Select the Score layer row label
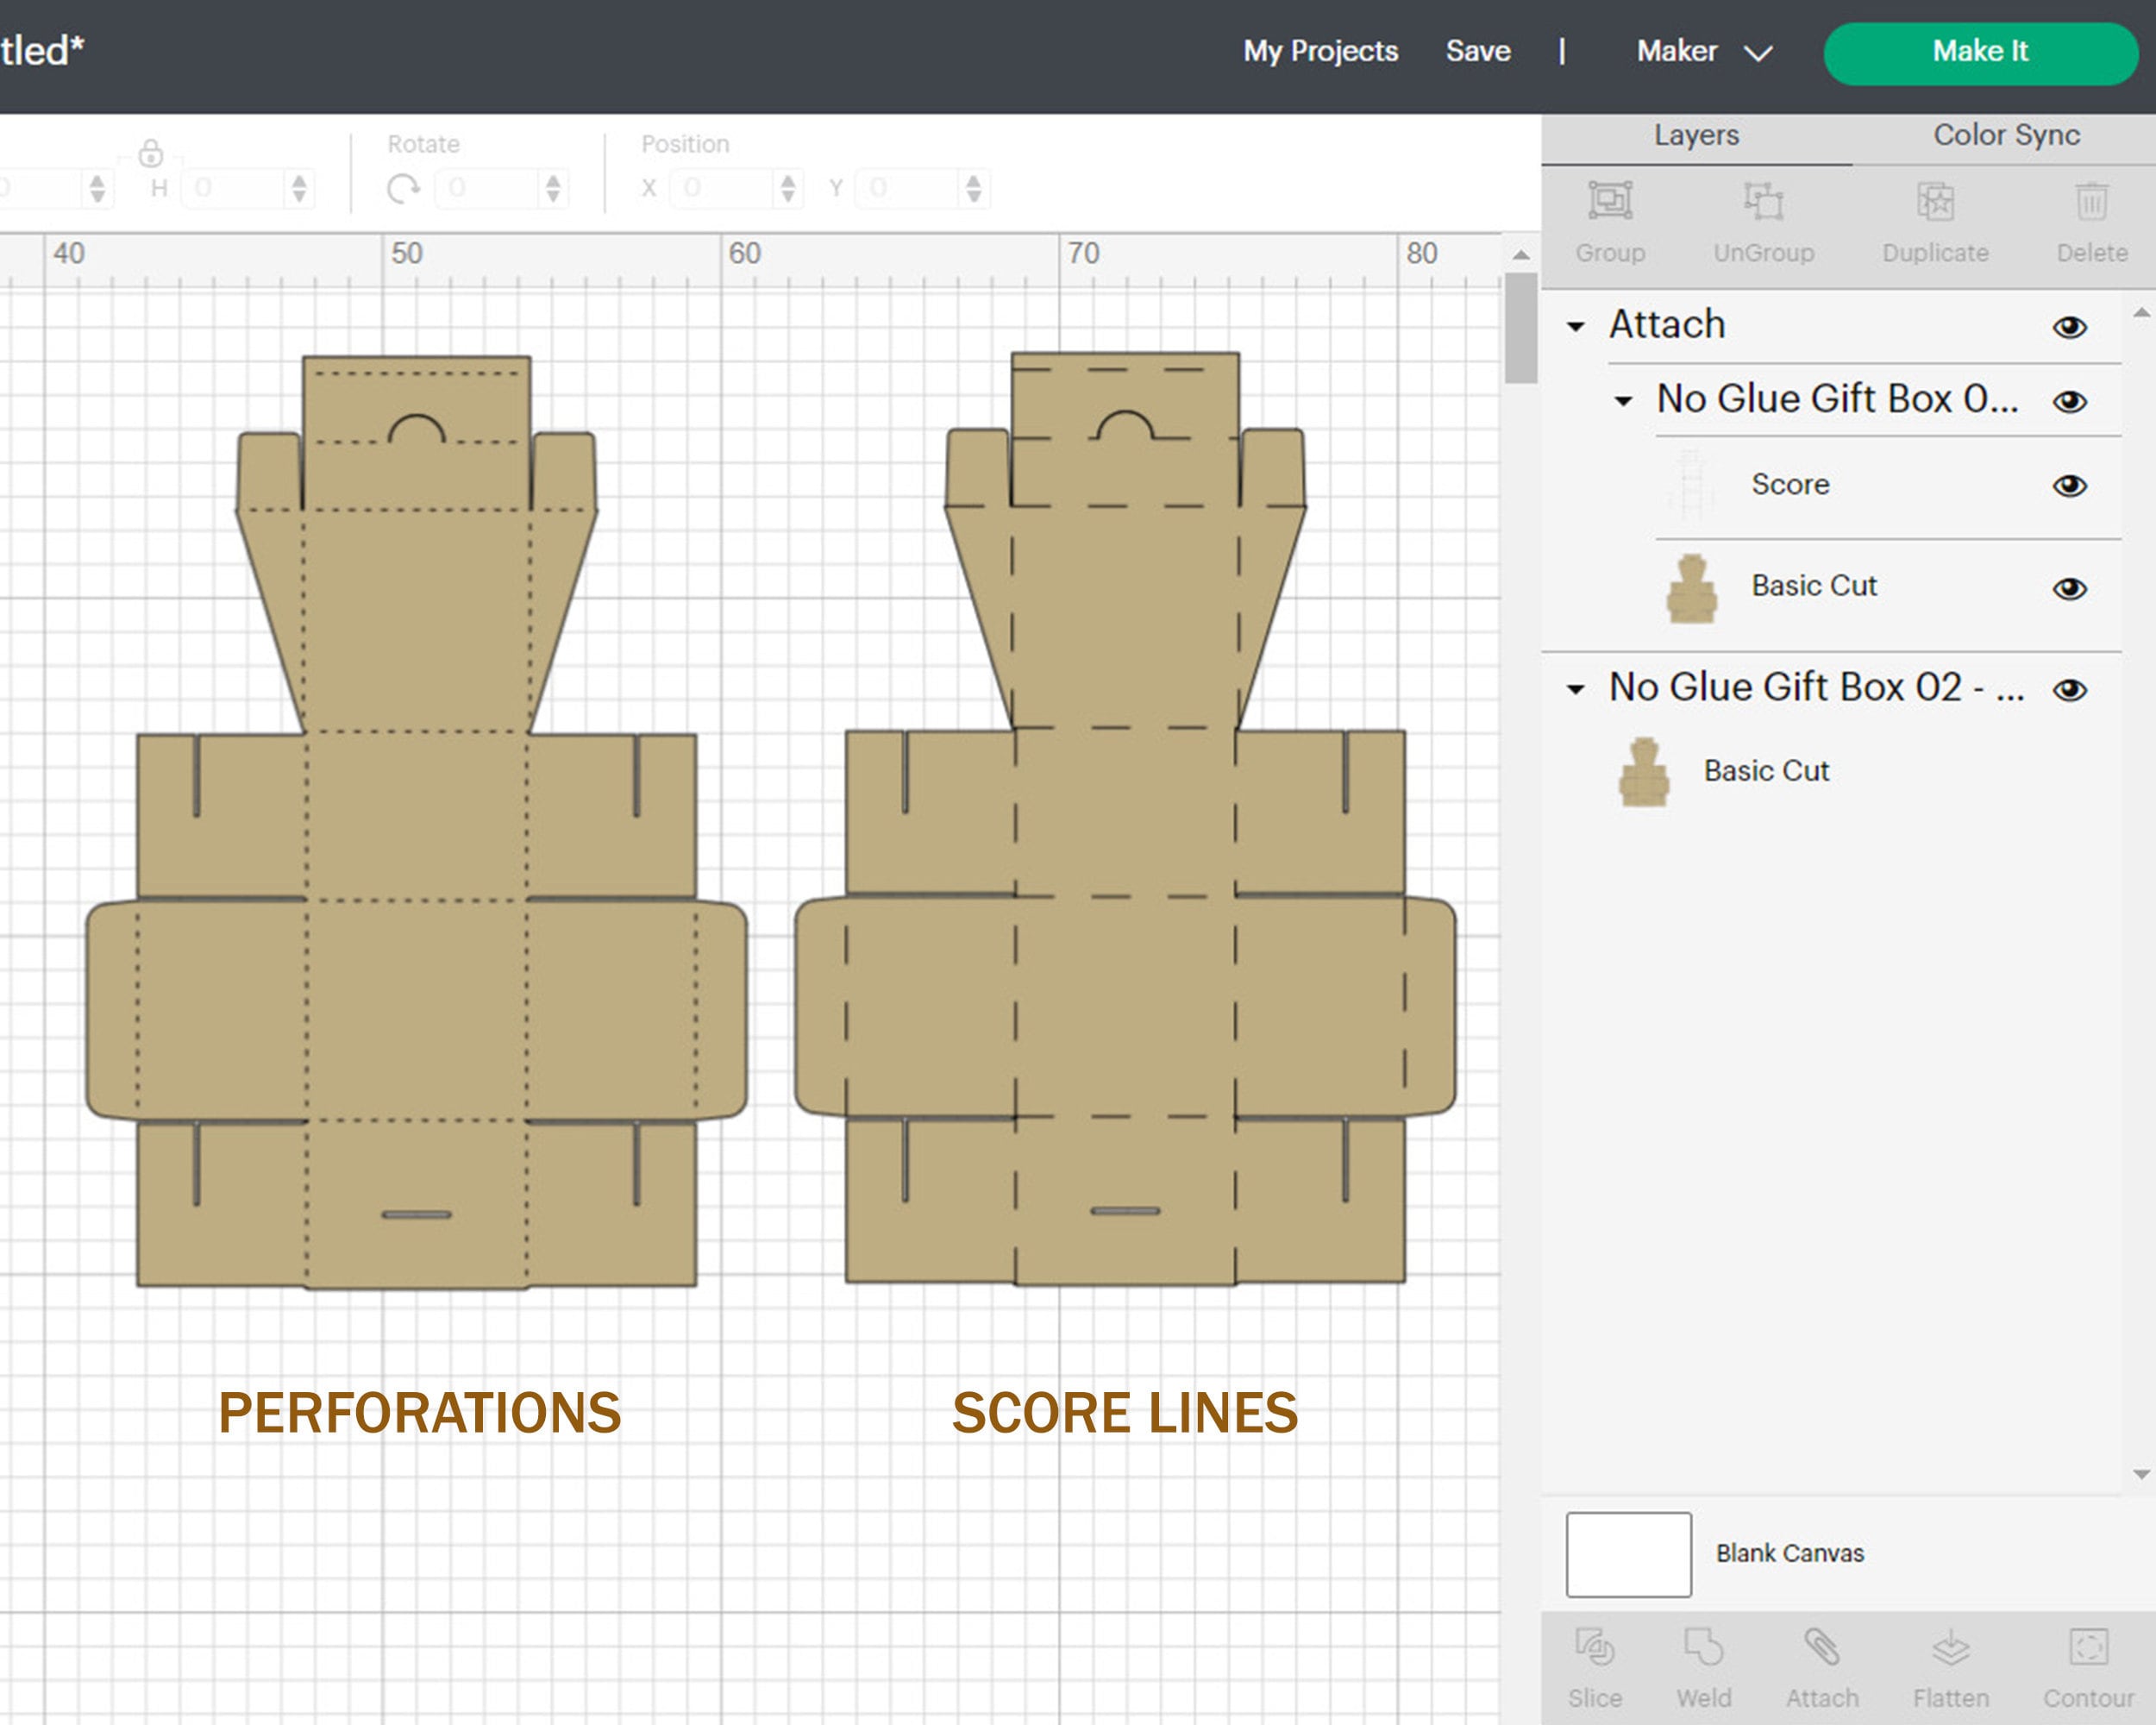2156x1725 pixels. tap(1790, 485)
